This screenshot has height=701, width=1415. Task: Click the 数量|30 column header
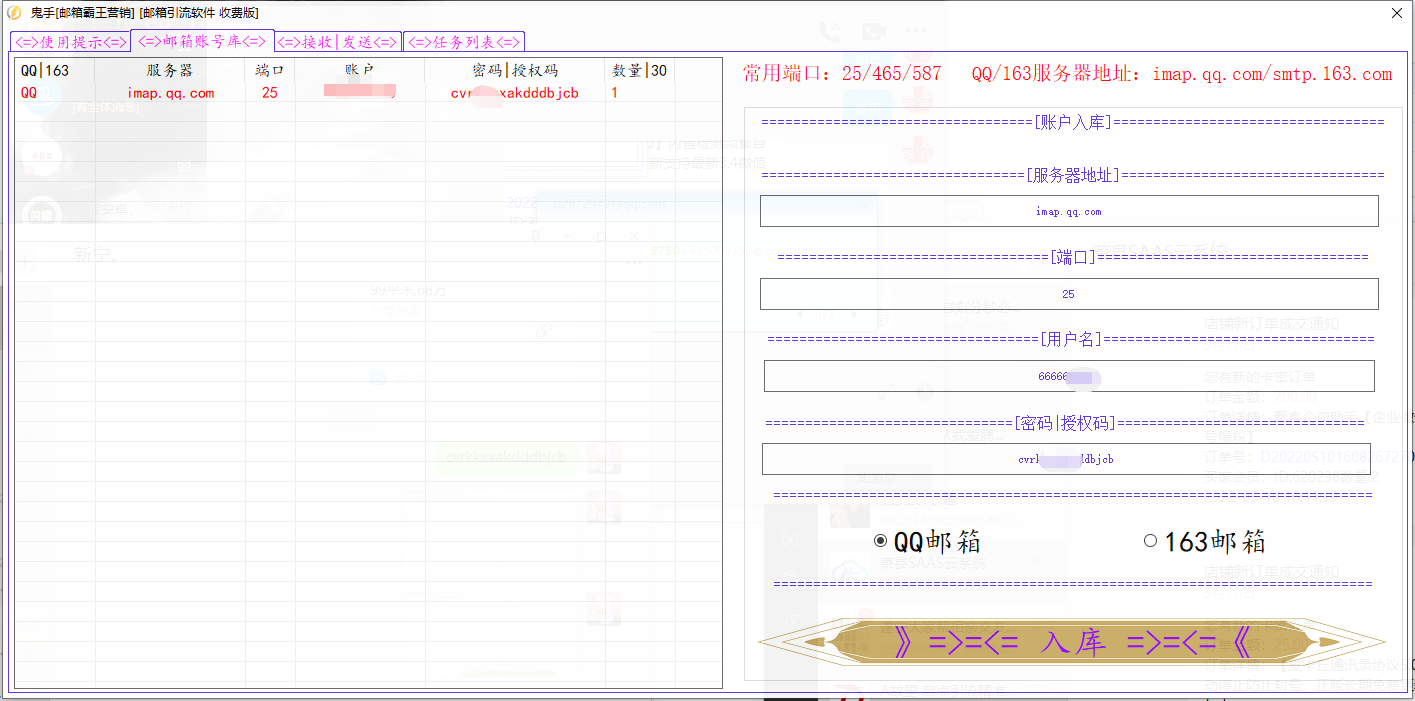tap(640, 71)
